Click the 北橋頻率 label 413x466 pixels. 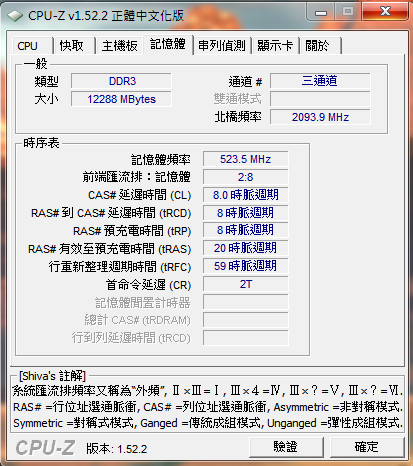[x=238, y=117]
